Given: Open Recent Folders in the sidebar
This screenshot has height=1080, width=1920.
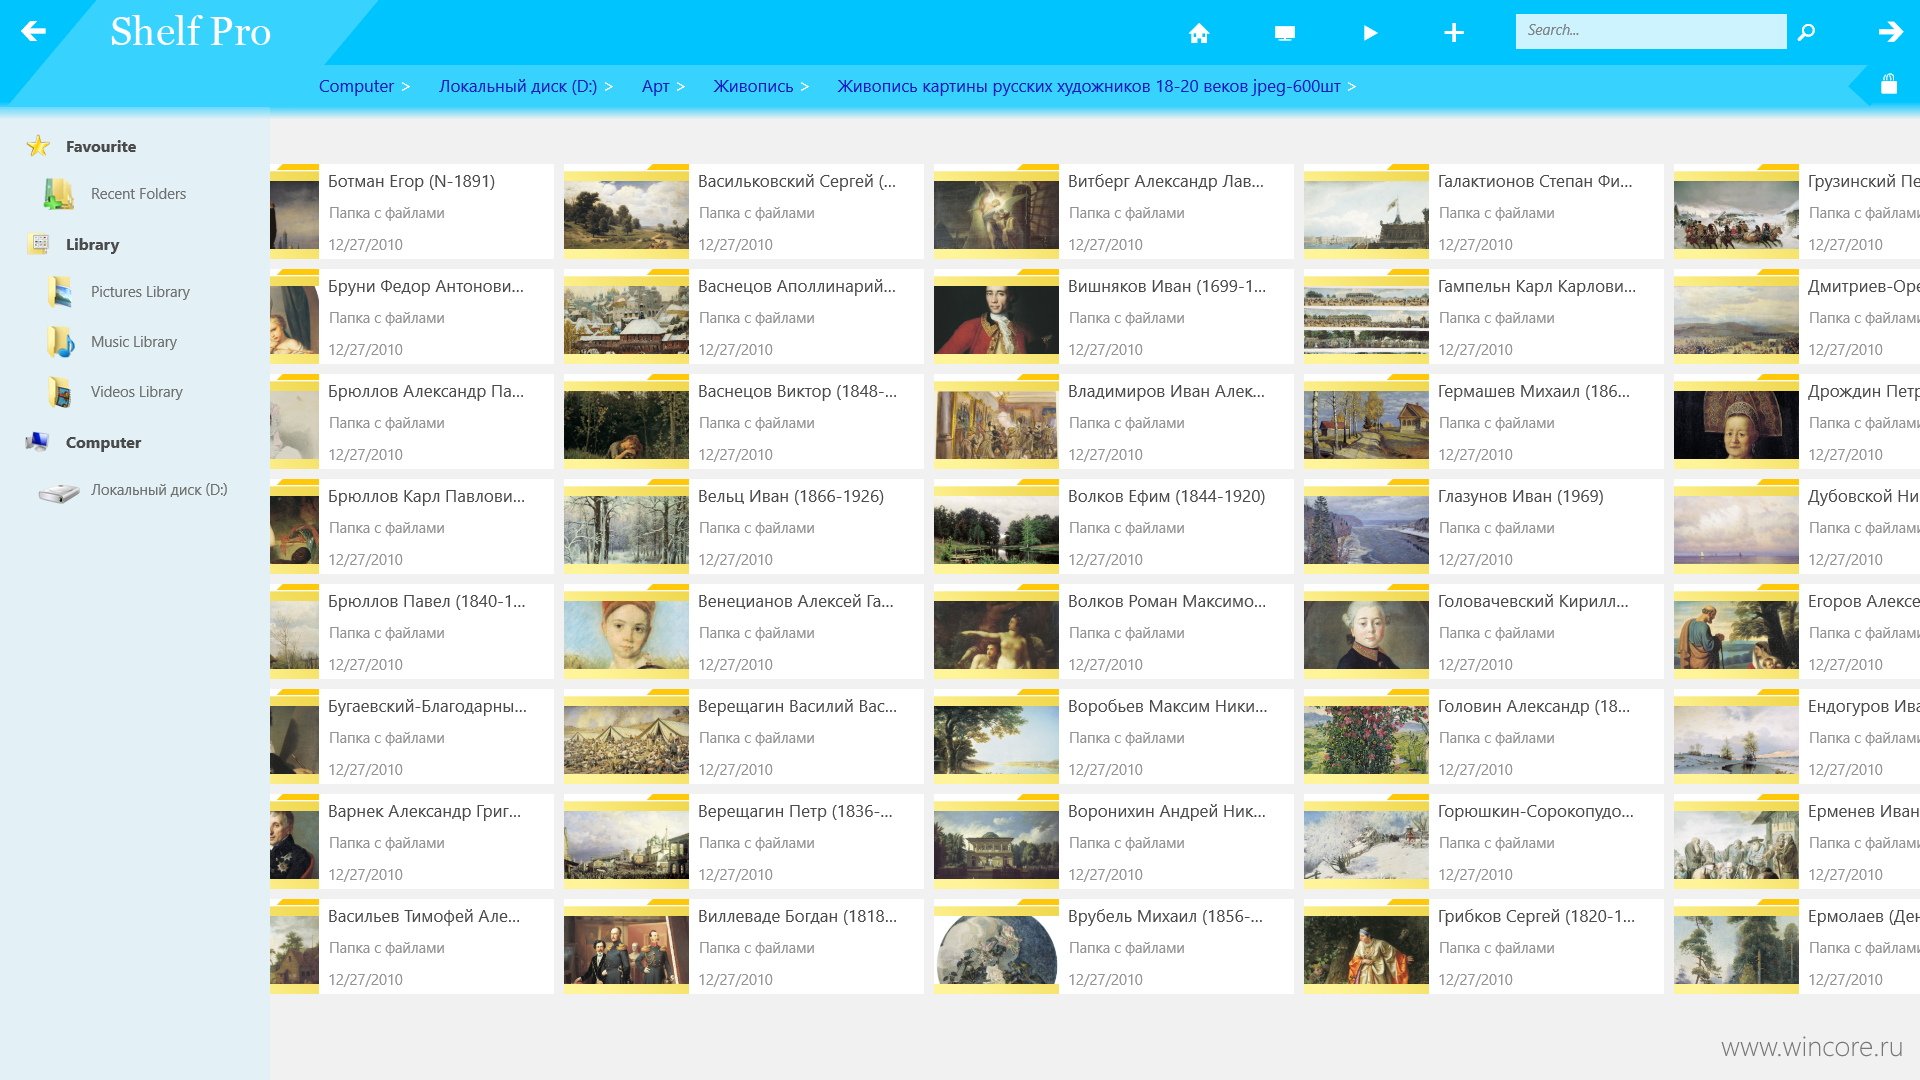Looking at the screenshot, I should tap(138, 193).
